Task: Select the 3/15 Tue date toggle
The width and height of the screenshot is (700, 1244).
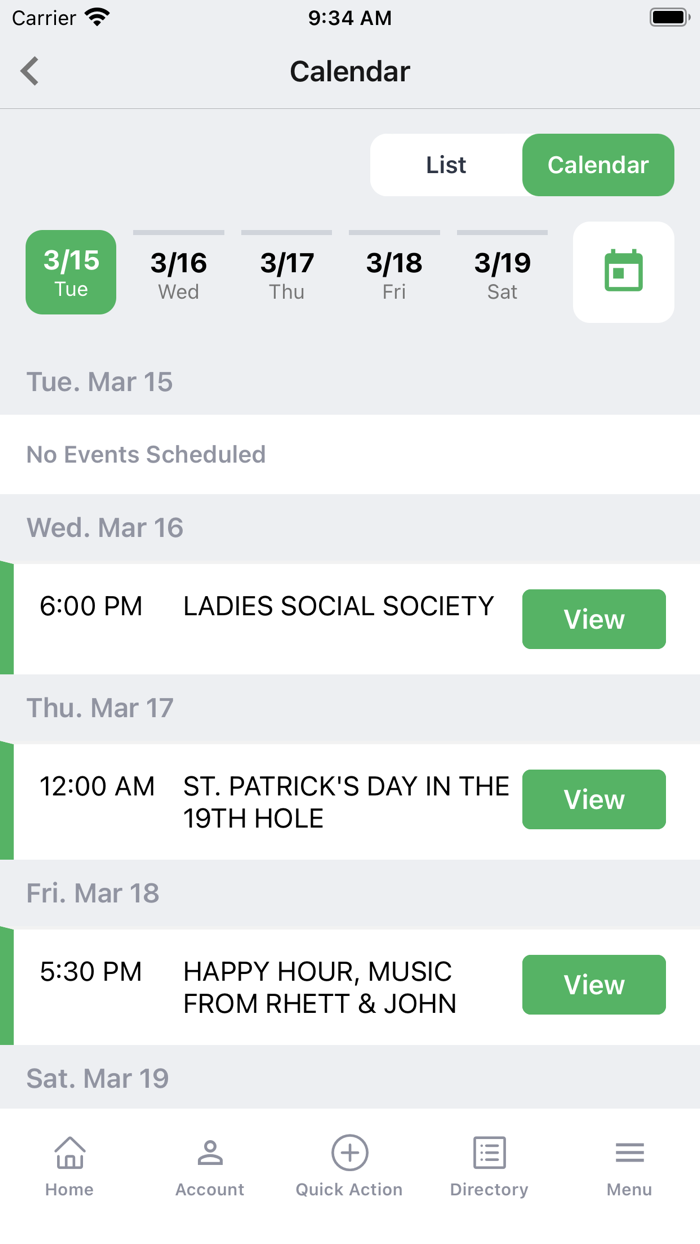Action: [x=70, y=272]
